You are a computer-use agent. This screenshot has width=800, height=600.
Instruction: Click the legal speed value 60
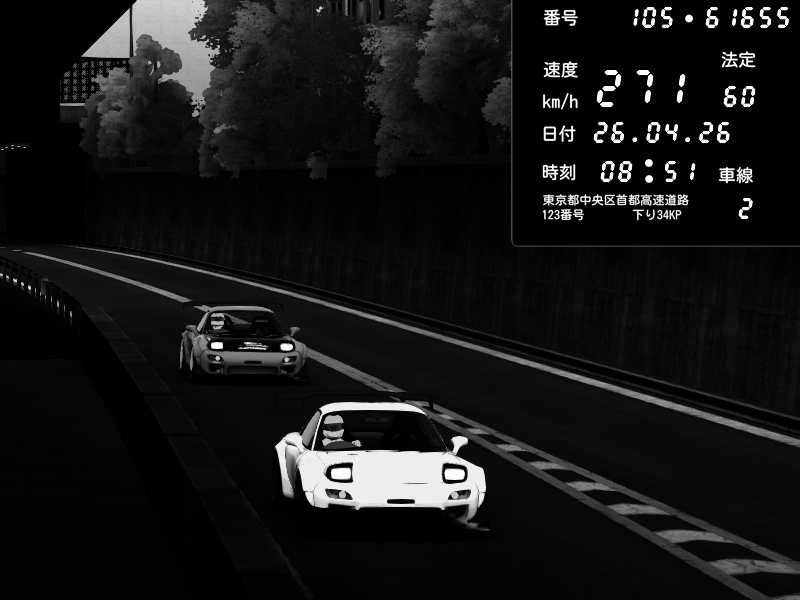739,97
